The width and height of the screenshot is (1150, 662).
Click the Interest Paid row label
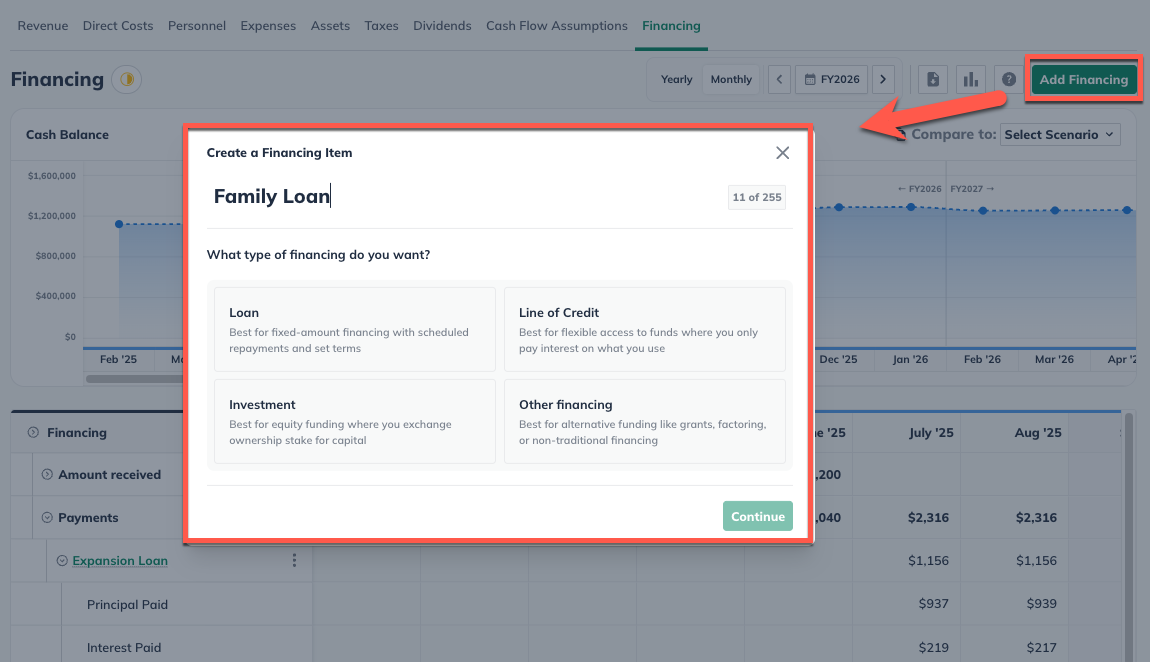(124, 648)
